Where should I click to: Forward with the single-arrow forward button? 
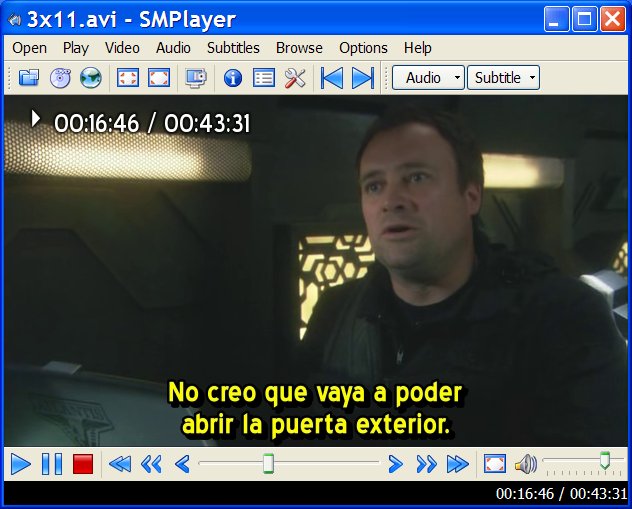pos(395,464)
